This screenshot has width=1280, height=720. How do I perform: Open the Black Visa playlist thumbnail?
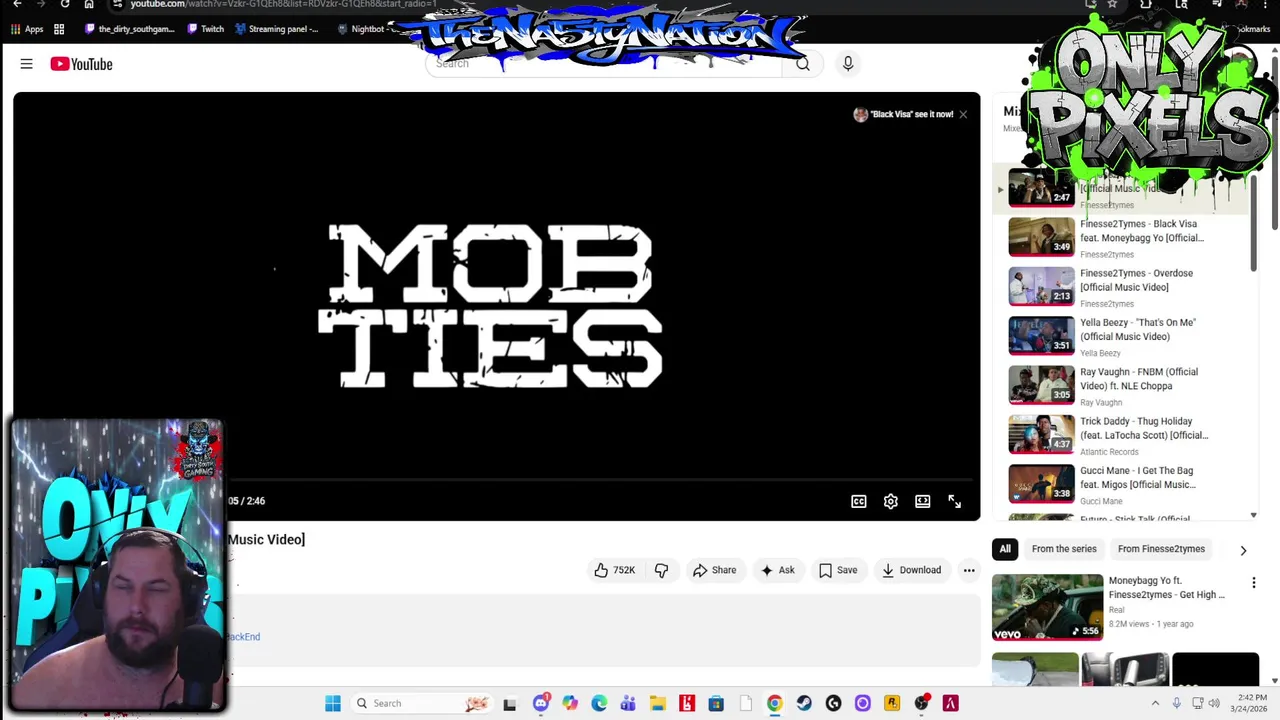point(1041,237)
